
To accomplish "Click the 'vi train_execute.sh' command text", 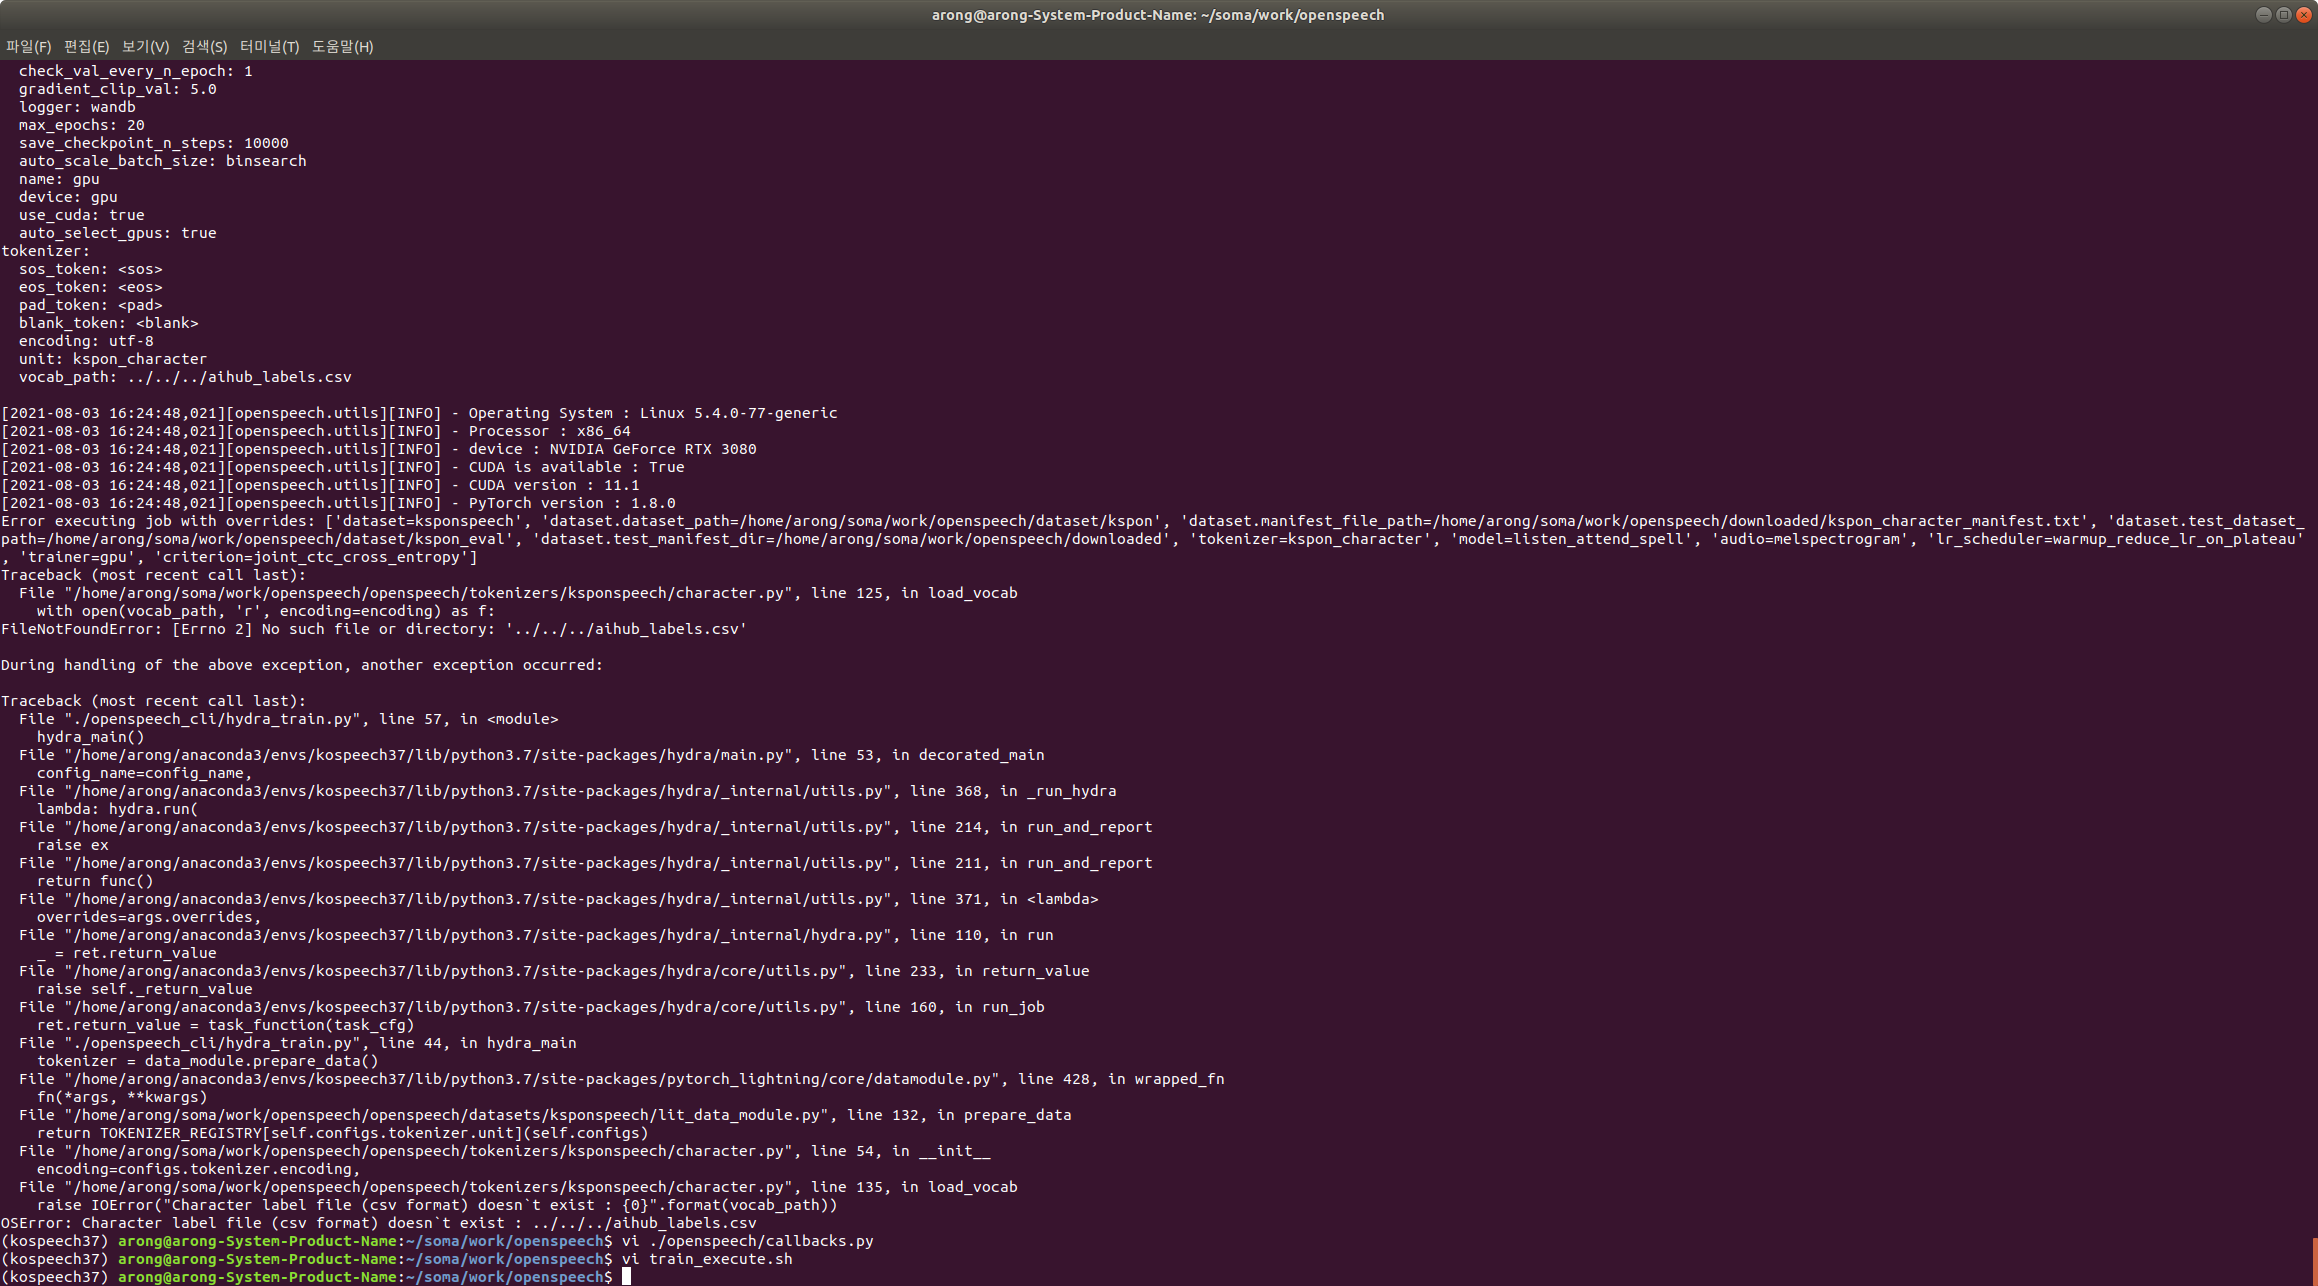I will pos(706,1259).
